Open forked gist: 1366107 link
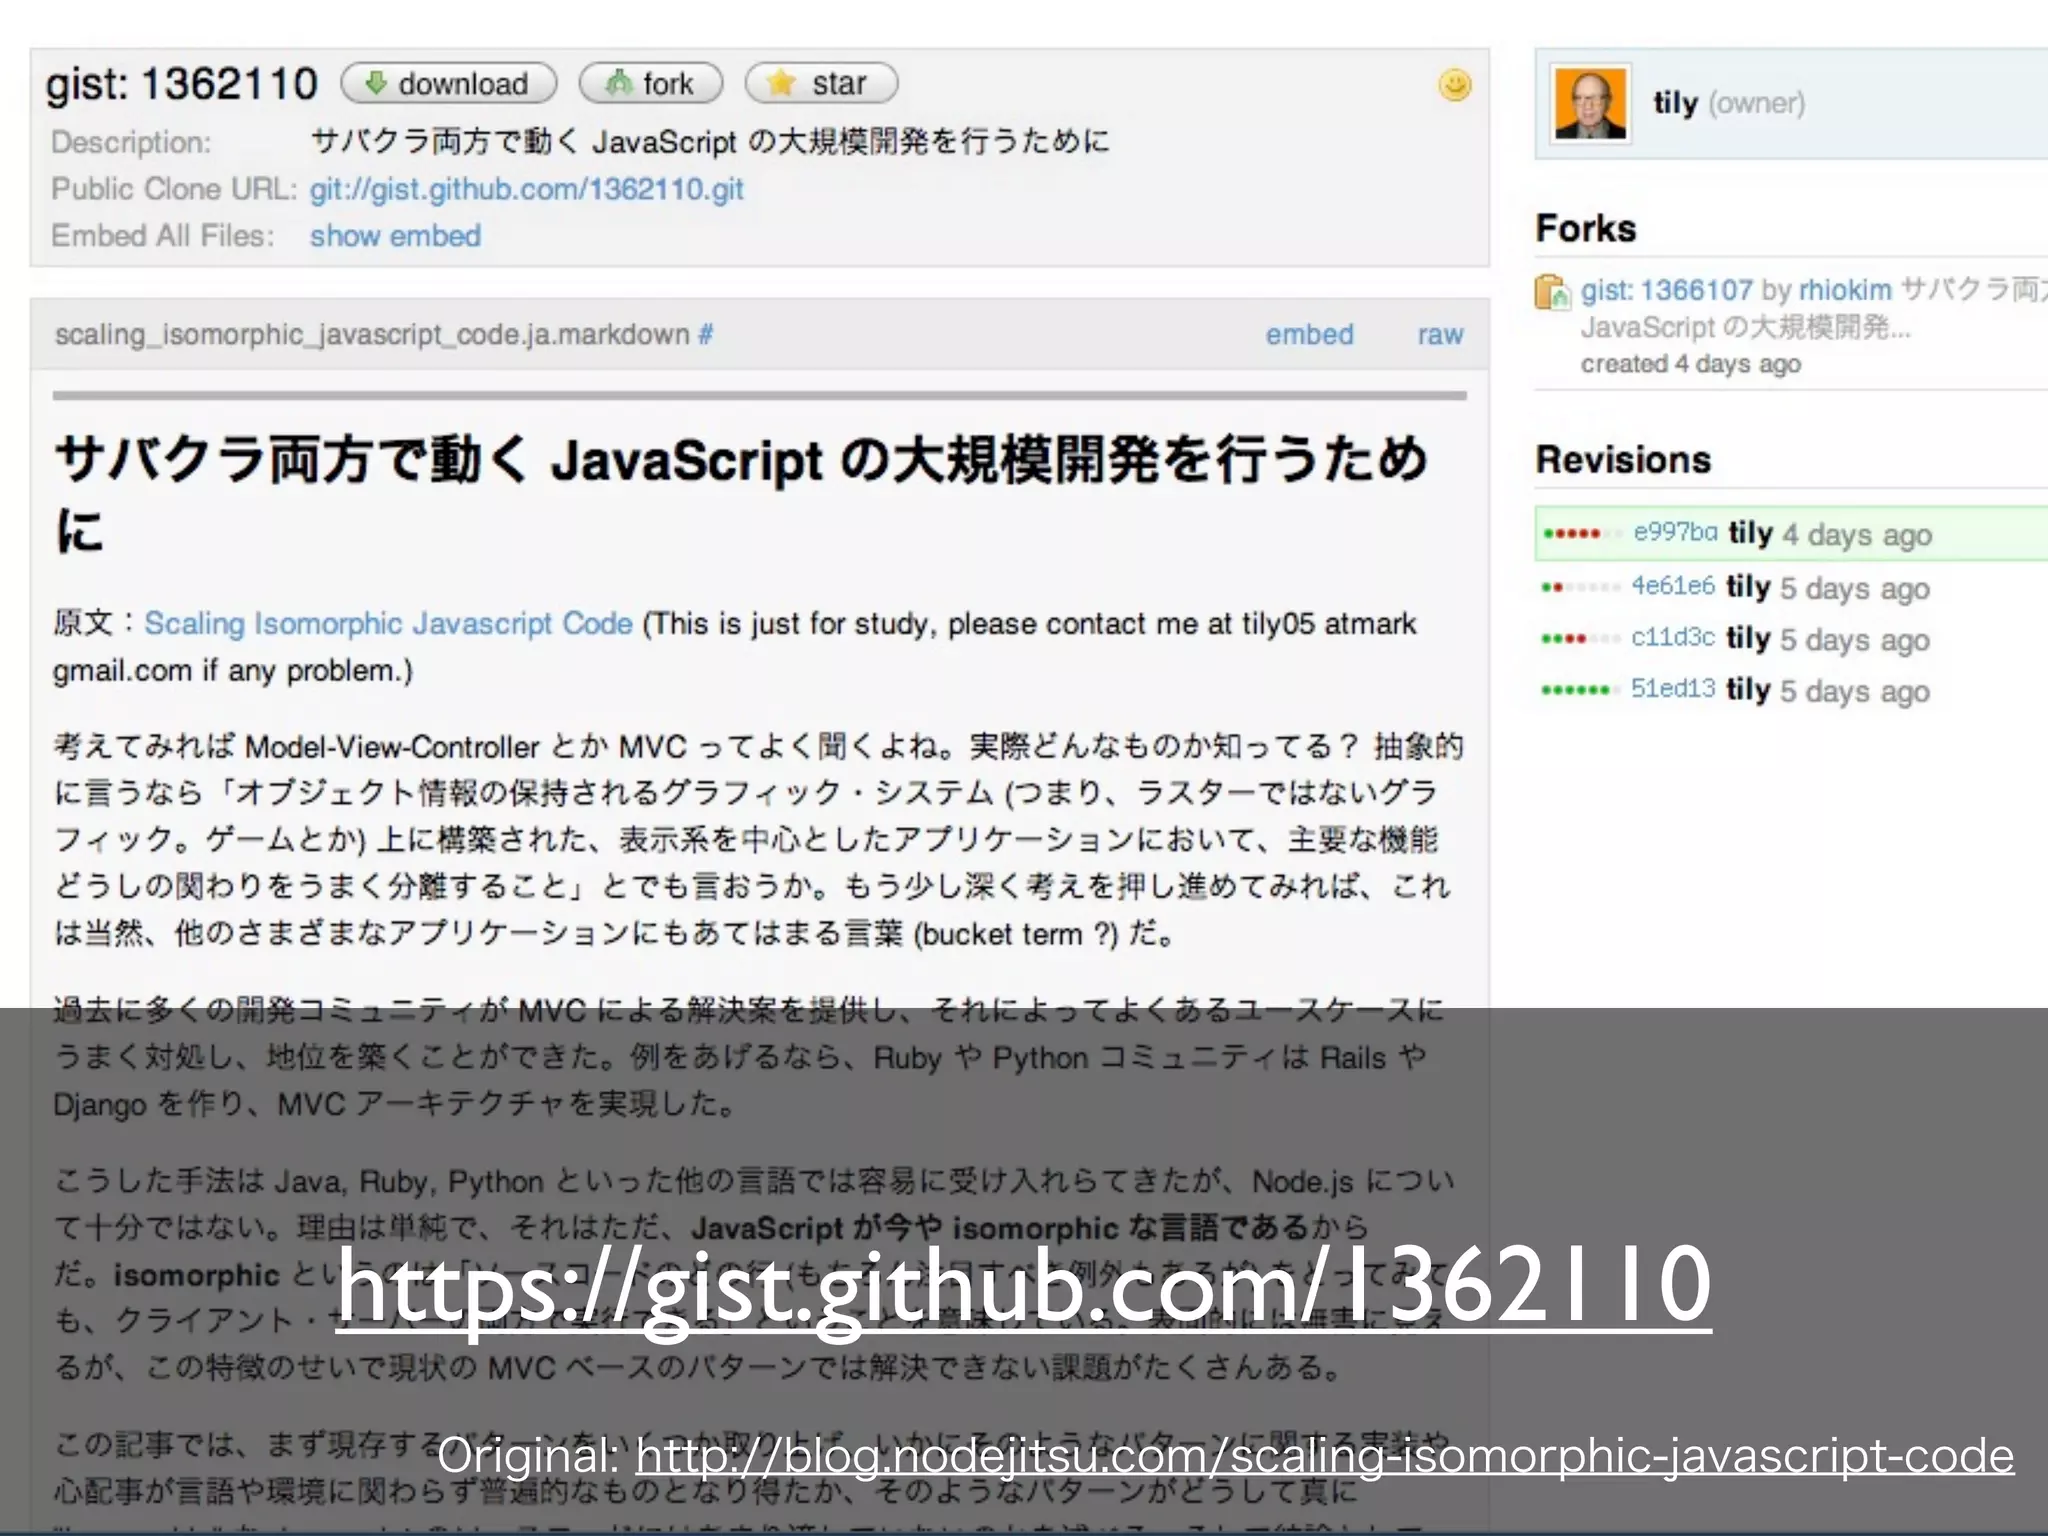 (x=1666, y=291)
